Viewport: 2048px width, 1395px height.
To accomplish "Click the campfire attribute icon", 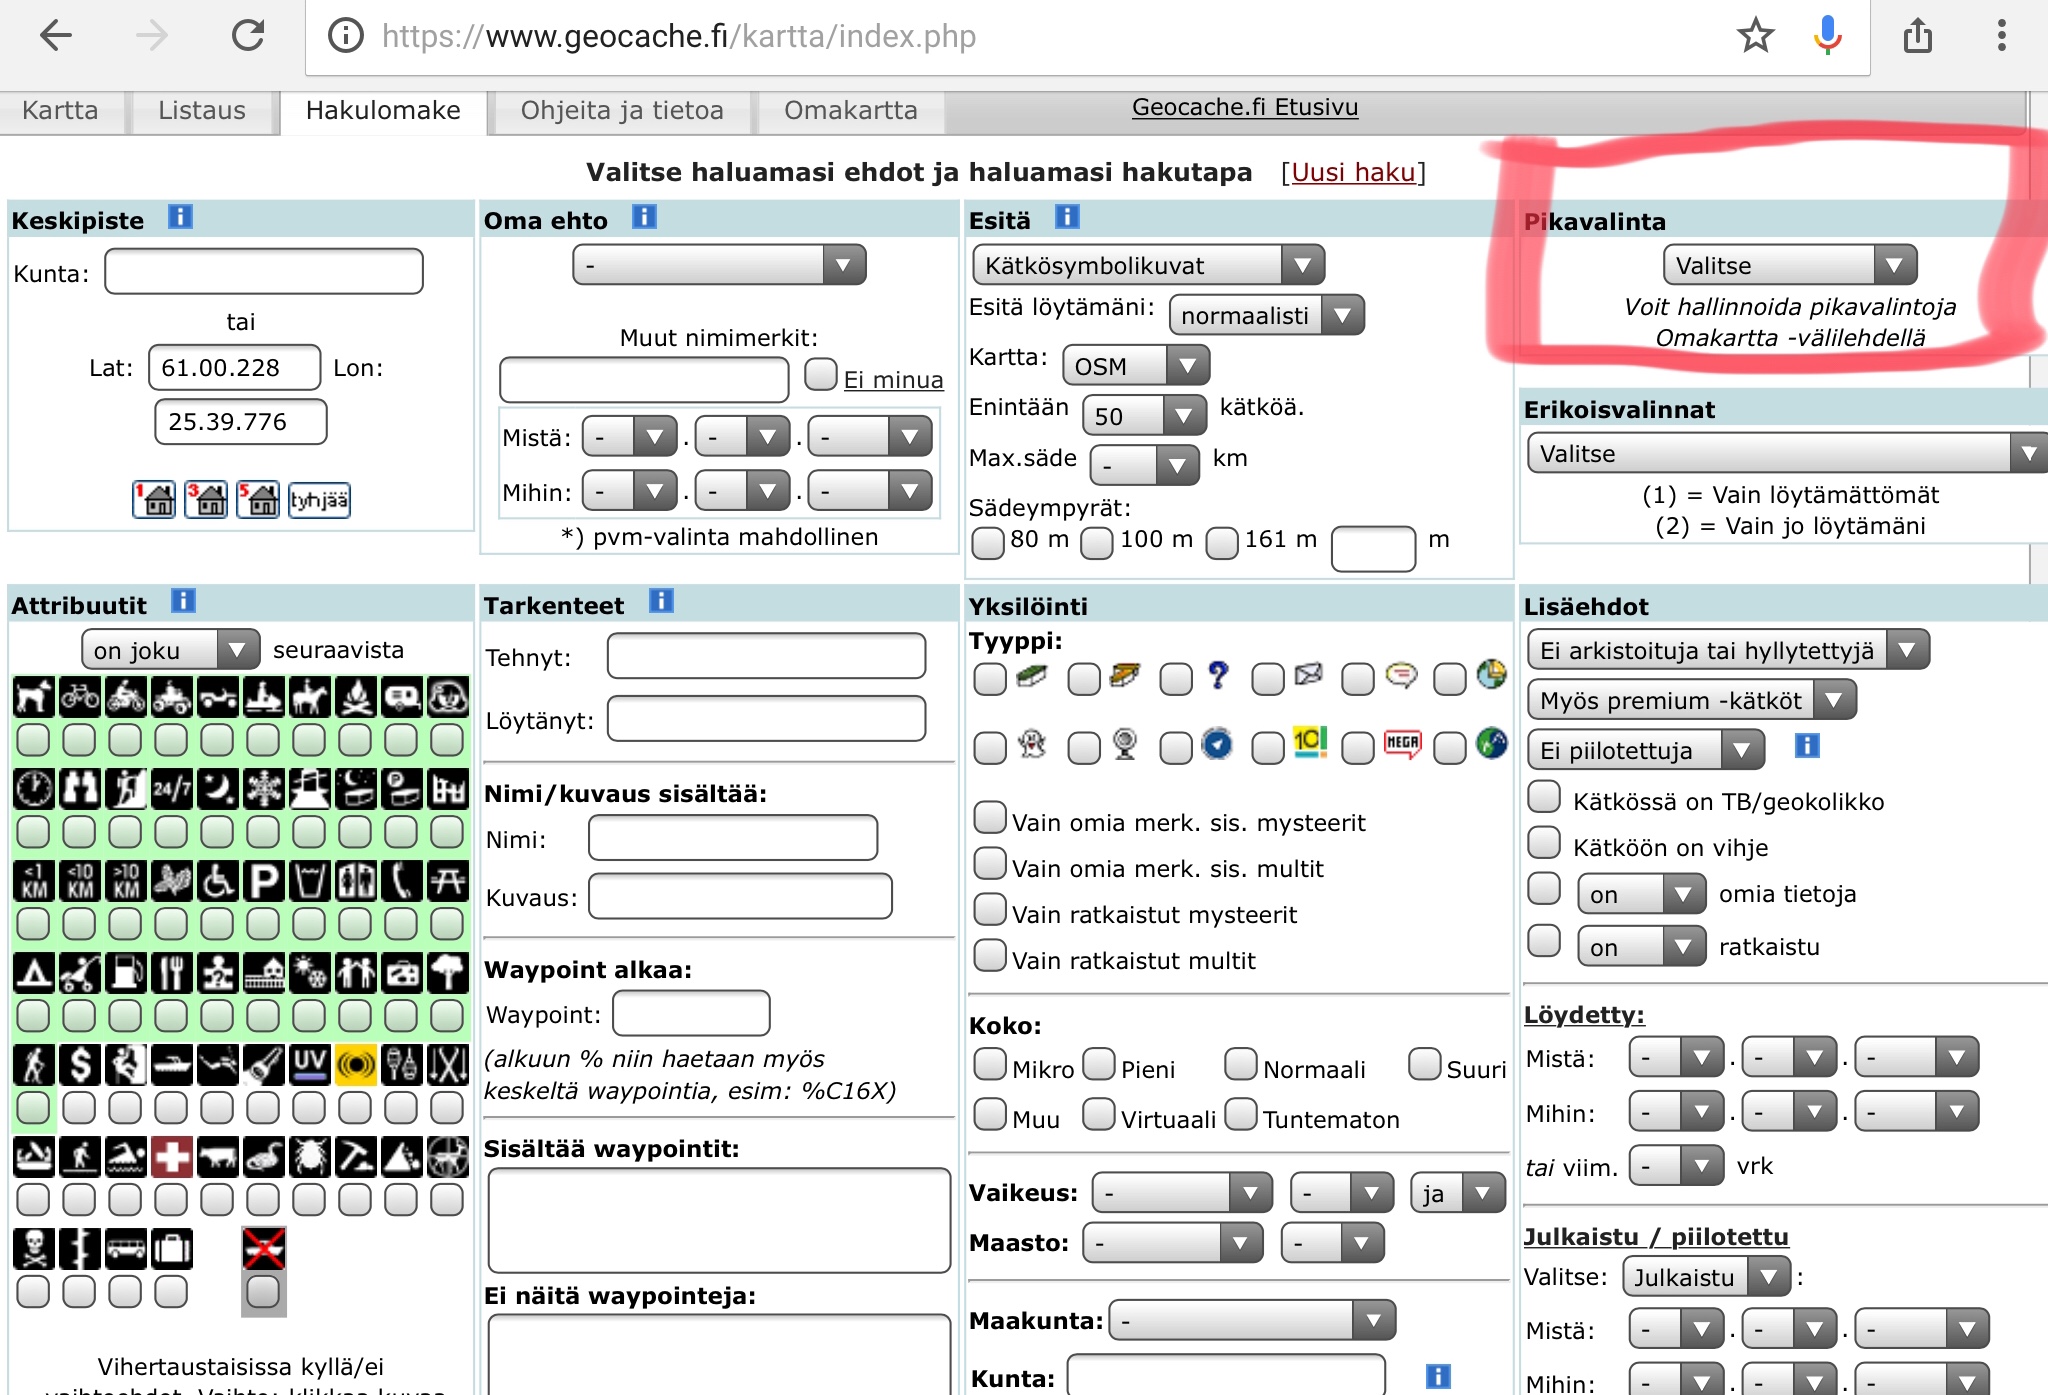I will pos(356,697).
